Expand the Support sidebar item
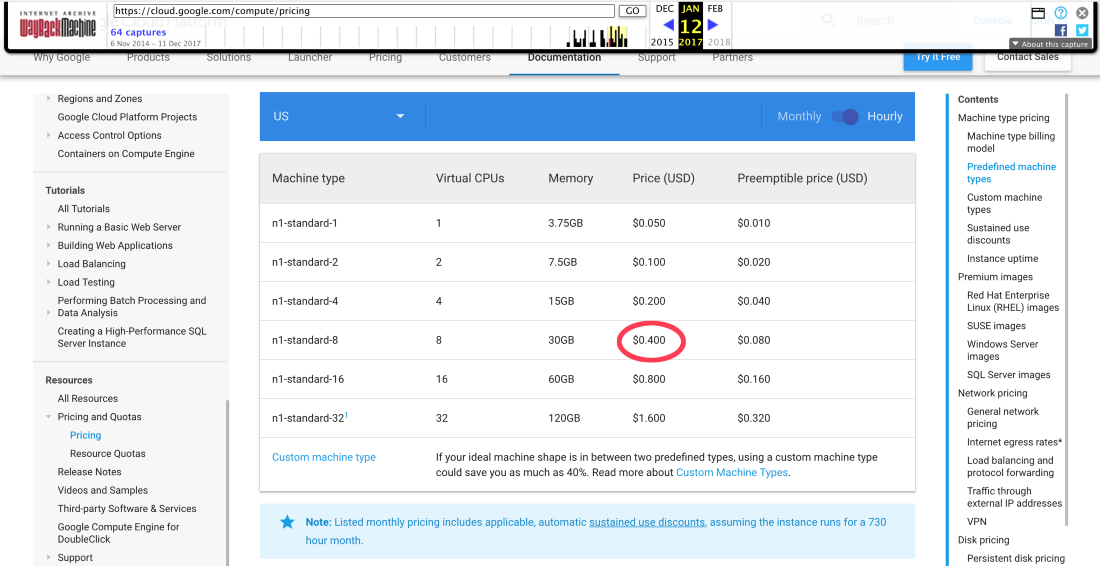This screenshot has height=566, width=1100. (48, 558)
